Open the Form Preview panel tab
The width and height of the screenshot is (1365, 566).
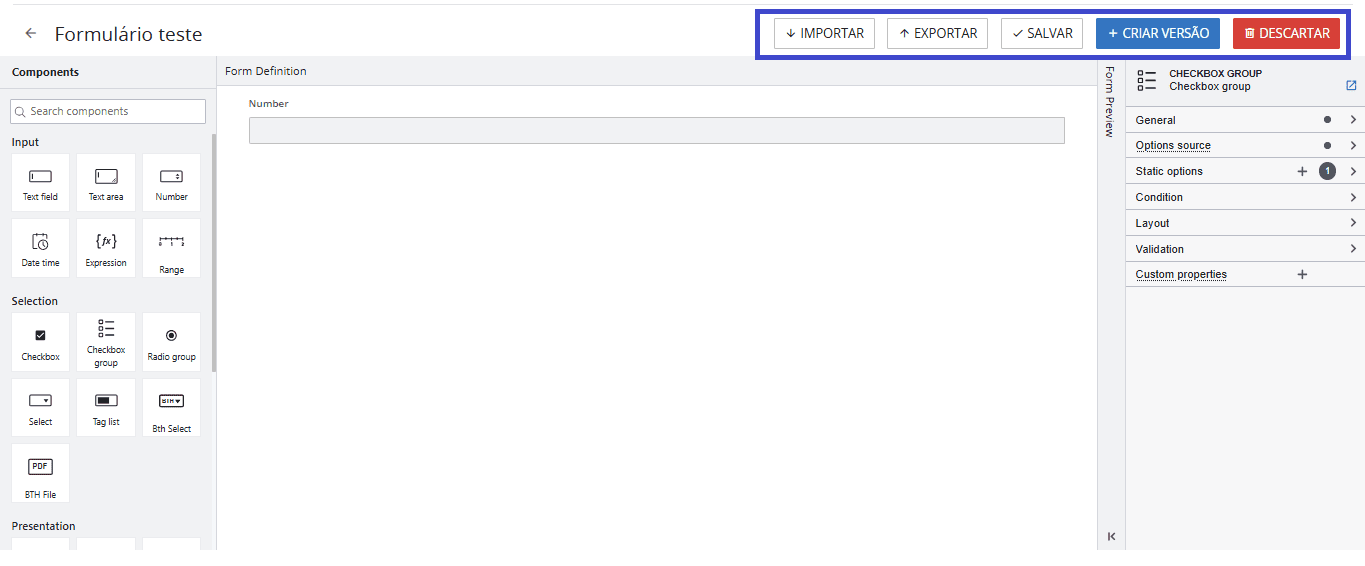click(x=1110, y=102)
